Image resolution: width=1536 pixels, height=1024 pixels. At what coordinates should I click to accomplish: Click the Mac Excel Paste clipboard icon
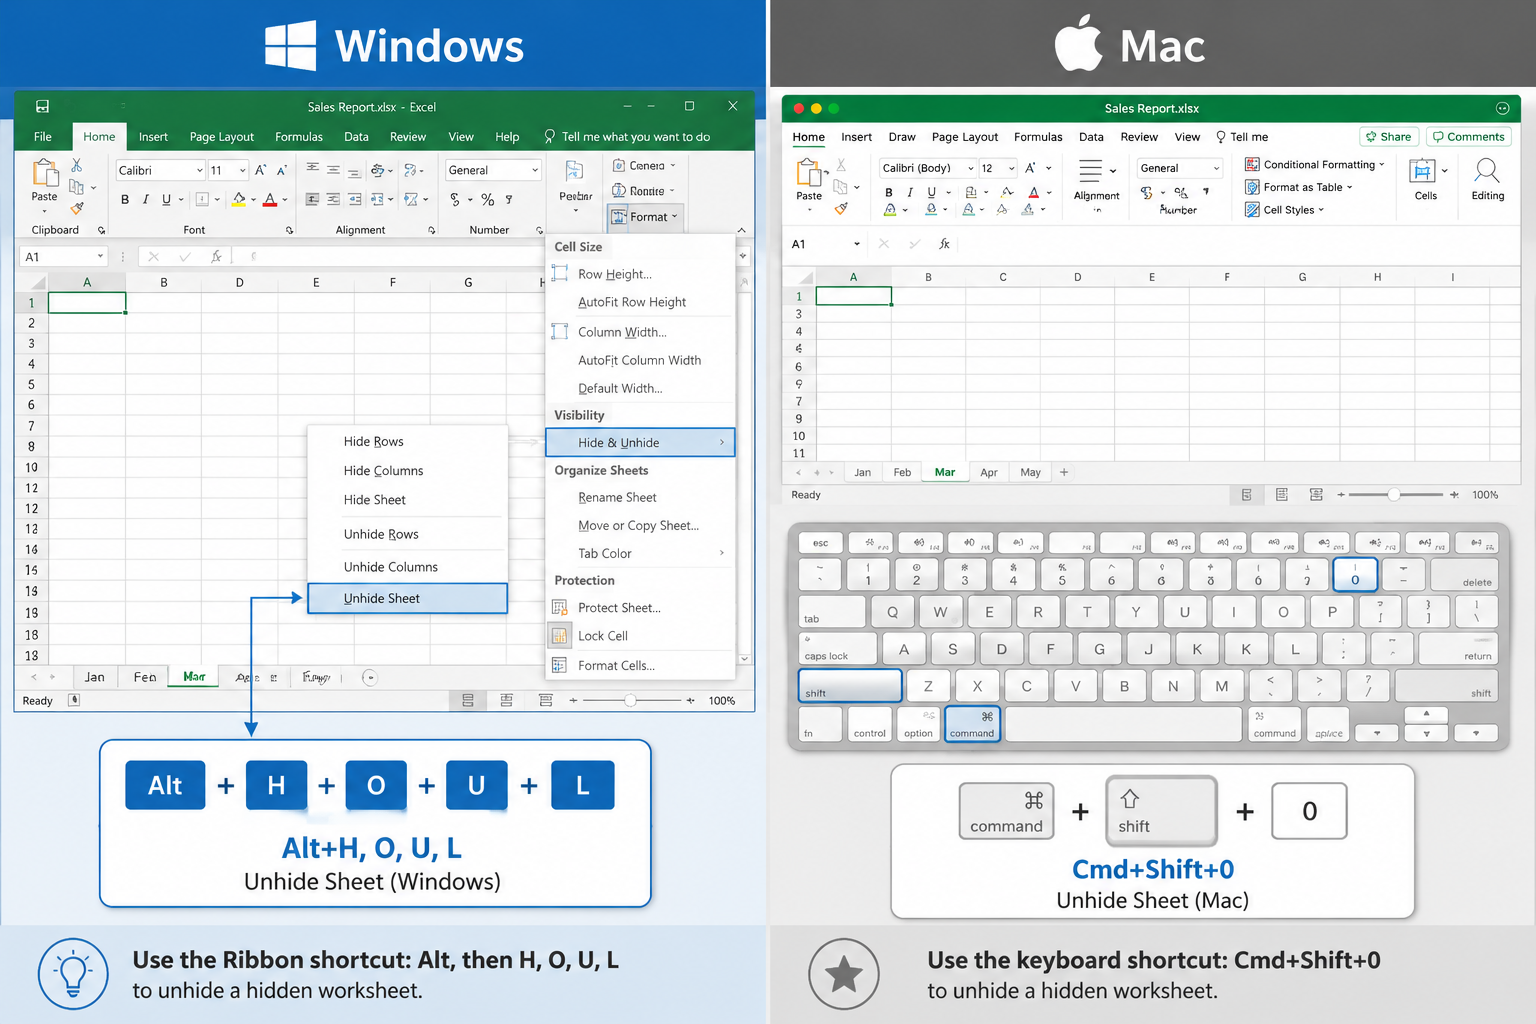[x=809, y=173]
